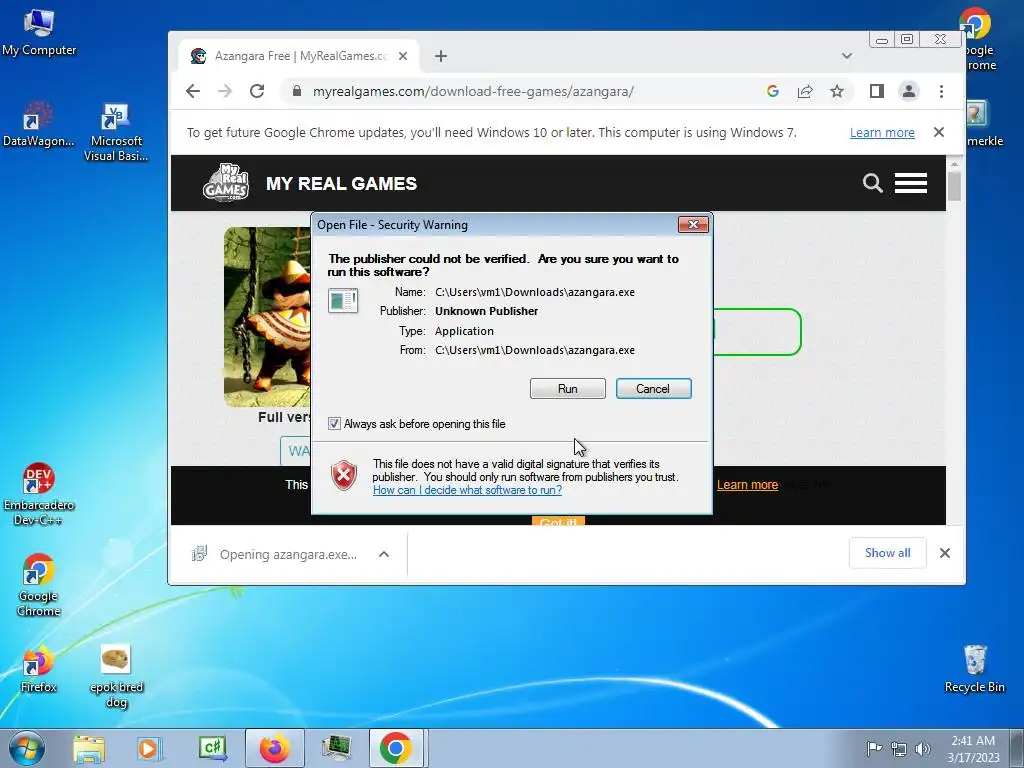Viewport: 1024px width, 768px height.
Task: Open the Recycle Bin
Action: point(974,669)
